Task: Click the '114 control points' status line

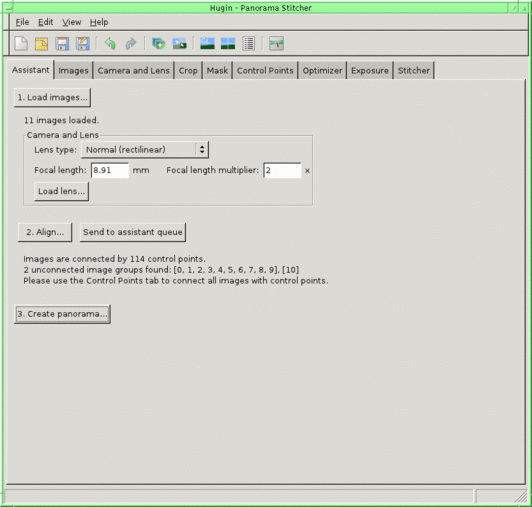Action: (114, 259)
